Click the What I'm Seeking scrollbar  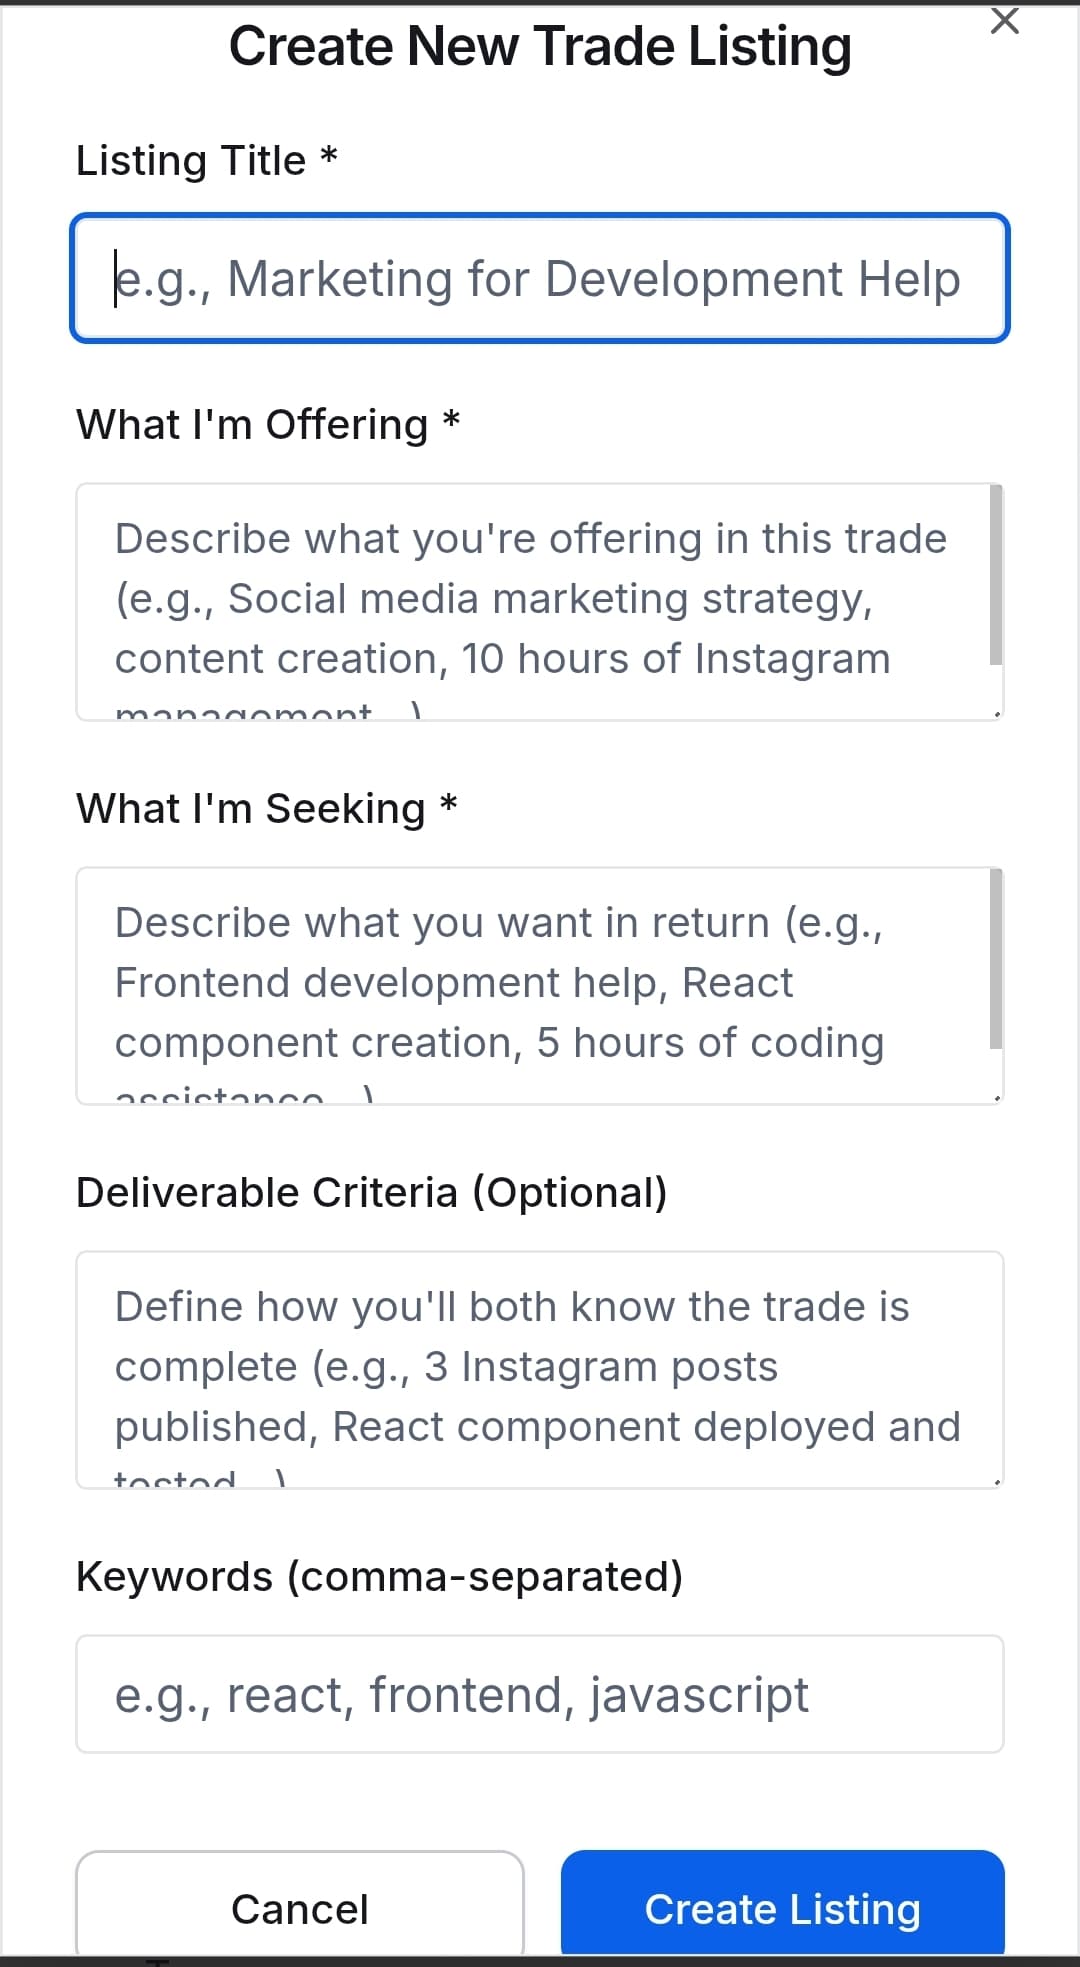[x=994, y=955]
